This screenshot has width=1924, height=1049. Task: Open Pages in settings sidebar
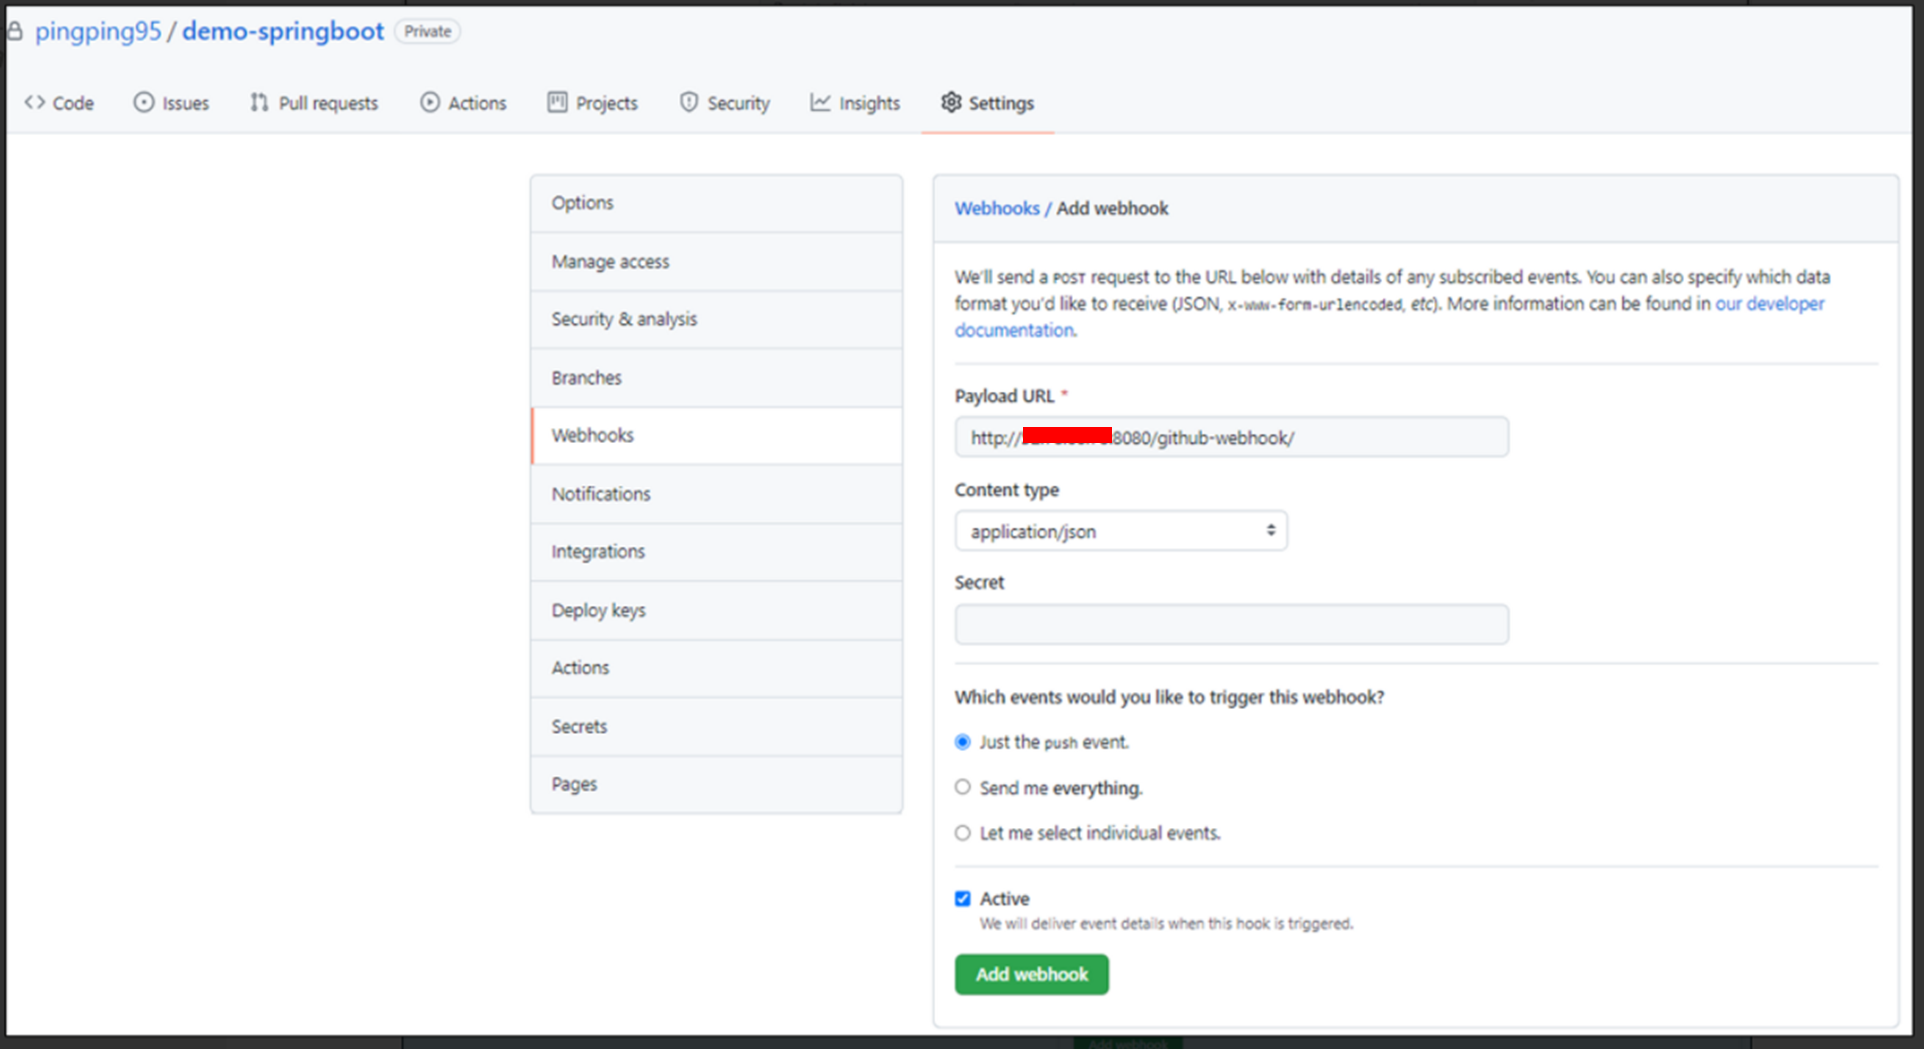tap(717, 784)
